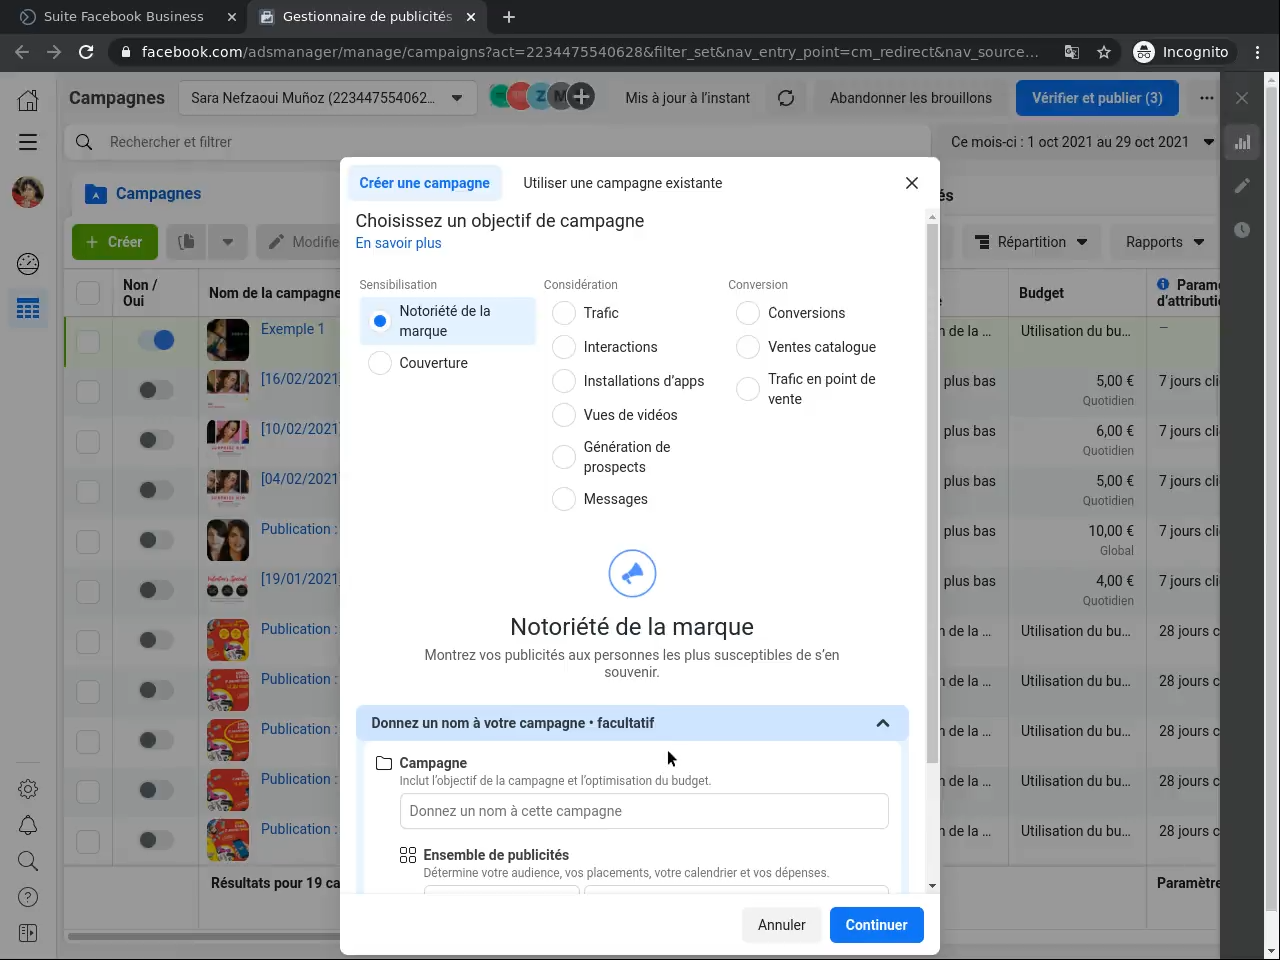Select Gestionnaire de publicités browser tab
The height and width of the screenshot is (960, 1280).
367,17
